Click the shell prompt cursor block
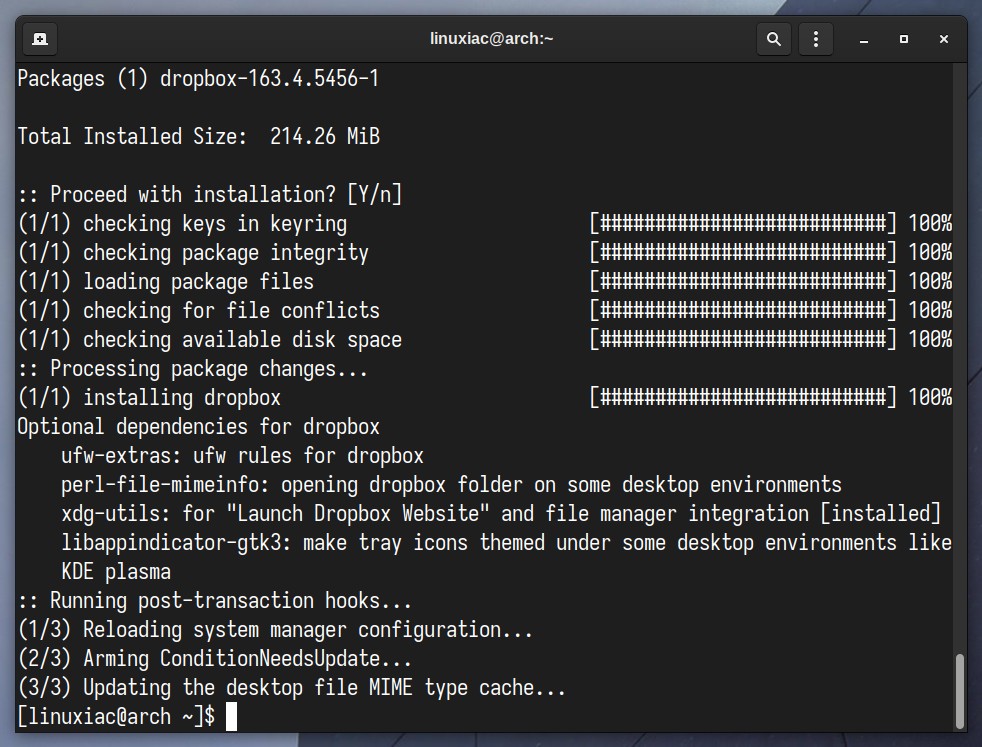982x747 pixels. point(231,716)
